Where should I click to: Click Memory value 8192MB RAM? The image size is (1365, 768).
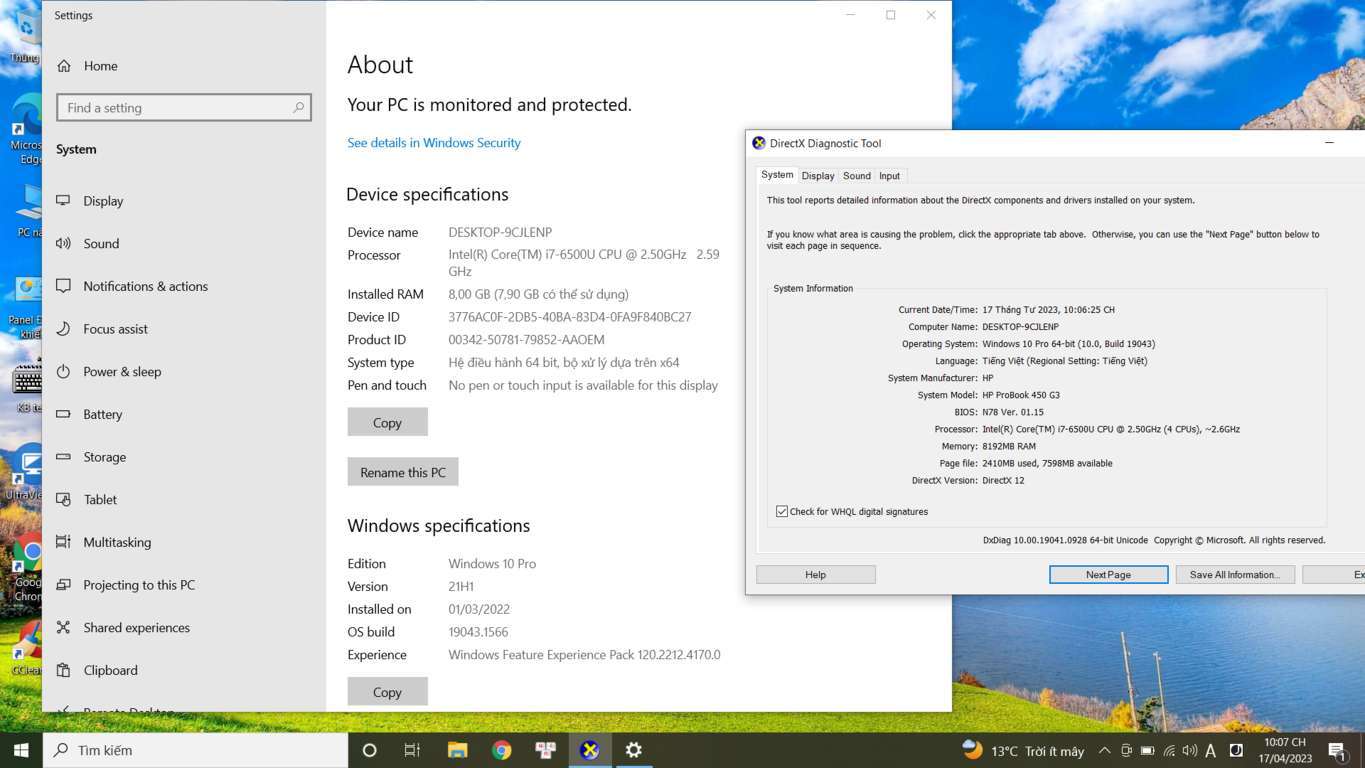(1009, 447)
